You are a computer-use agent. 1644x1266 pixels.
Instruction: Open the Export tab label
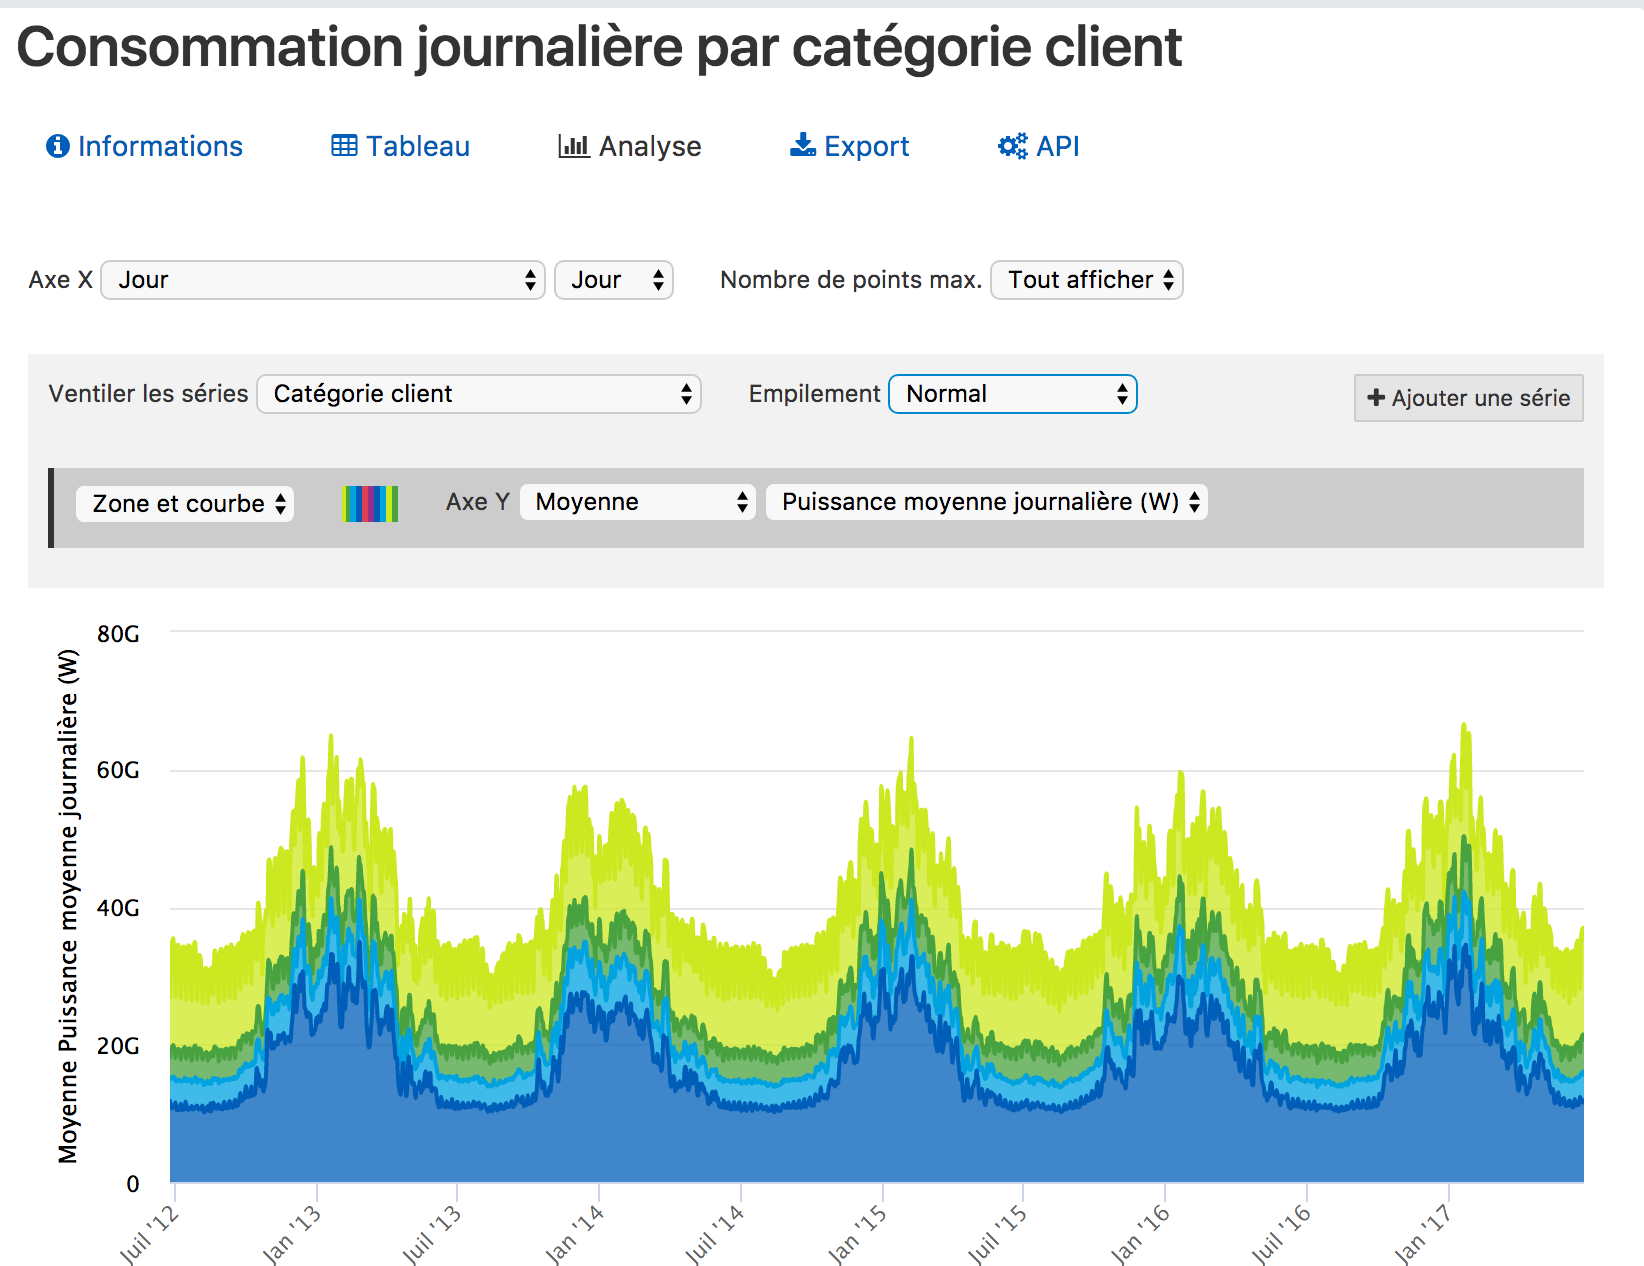(x=866, y=146)
